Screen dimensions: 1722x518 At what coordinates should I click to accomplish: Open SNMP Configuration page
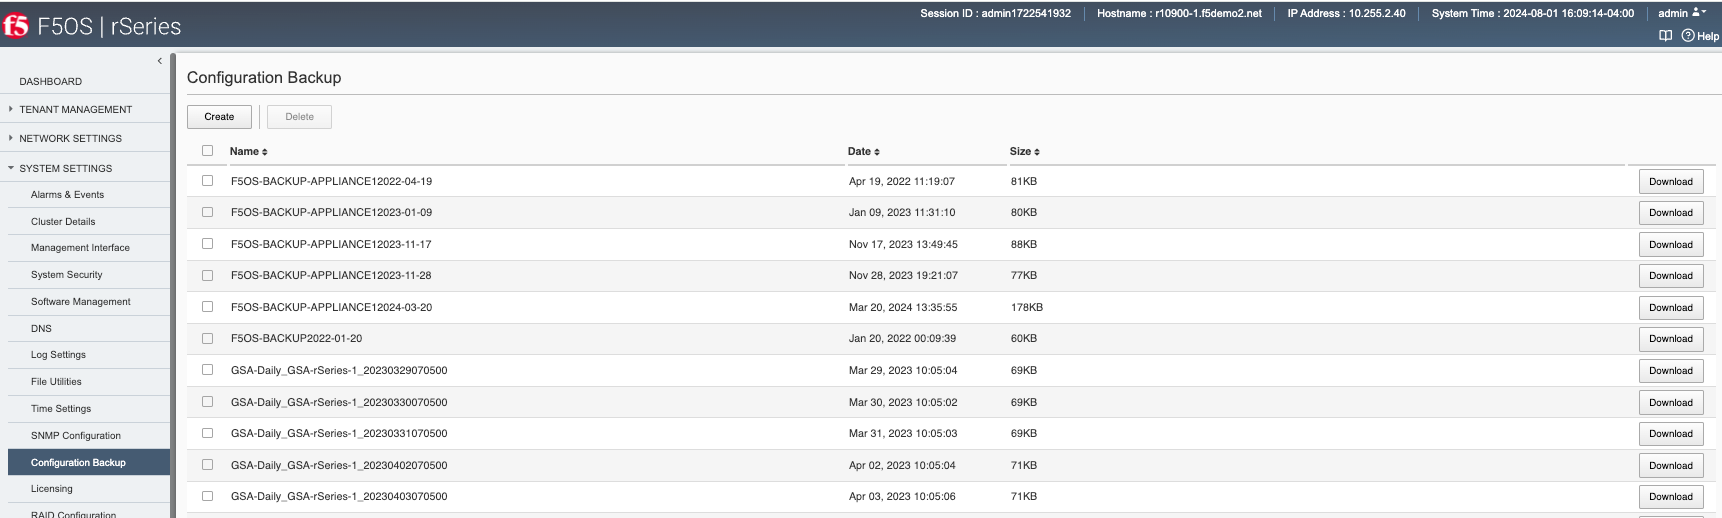coord(76,436)
